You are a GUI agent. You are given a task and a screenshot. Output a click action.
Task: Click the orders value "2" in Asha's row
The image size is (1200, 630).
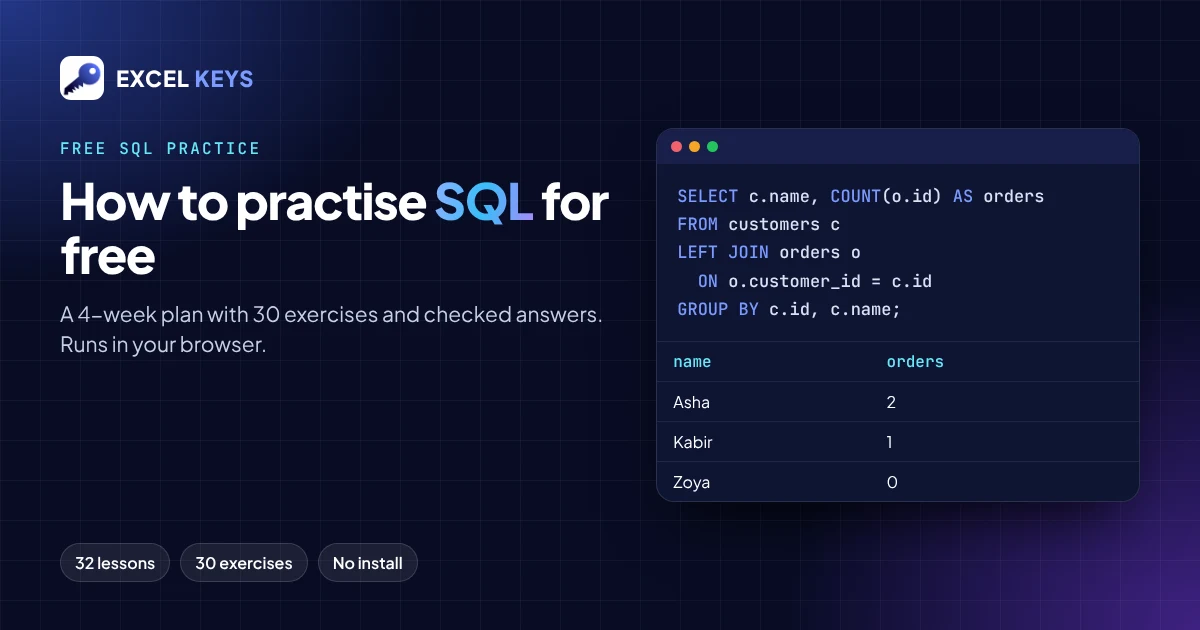(891, 402)
